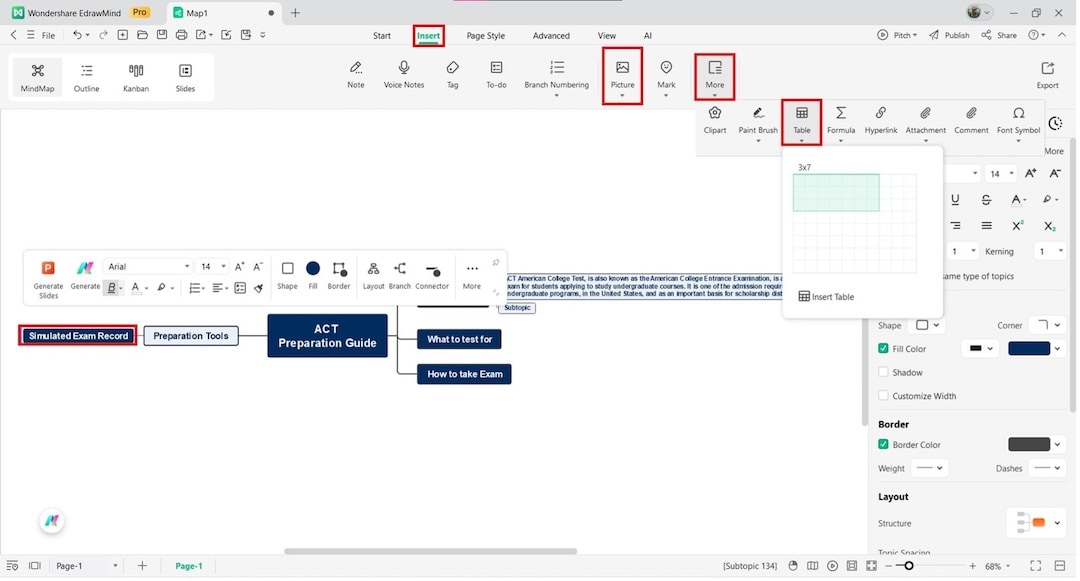Insert a Note from the ribbon
1080x581 pixels.
coord(355,75)
